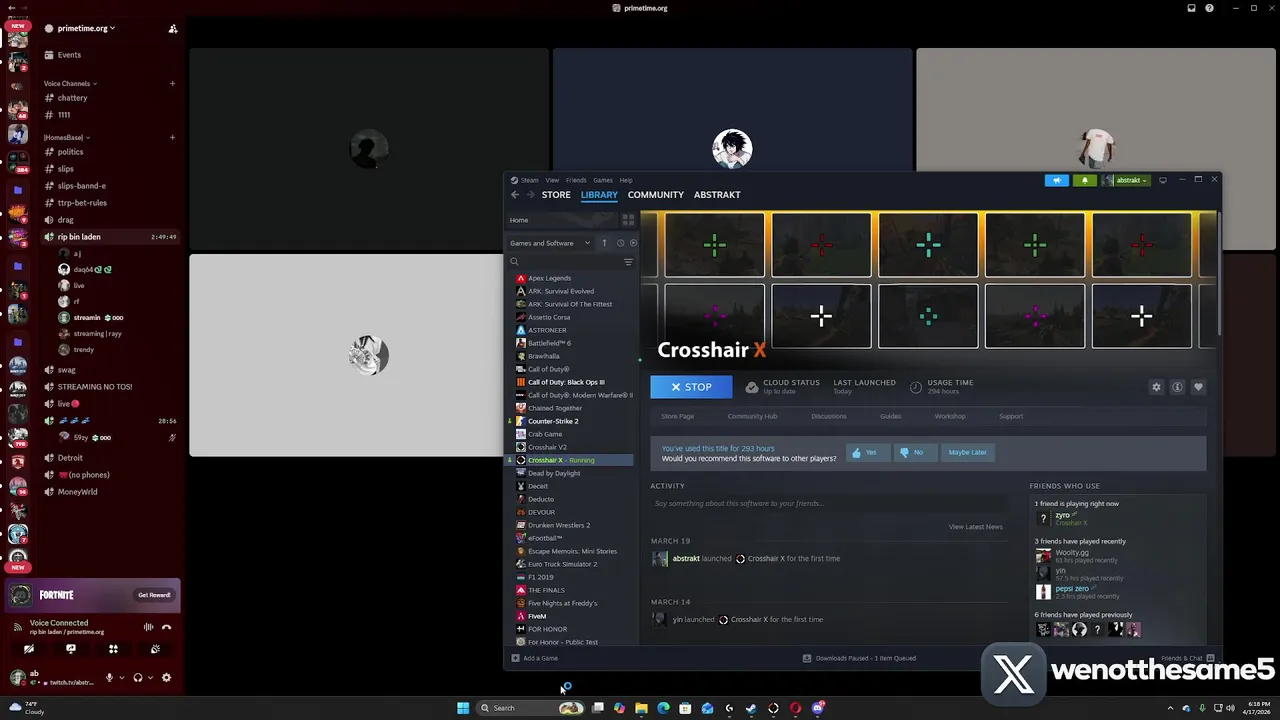Favorite Crosshair X with heart icon
Image resolution: width=1280 pixels, height=720 pixels.
tap(1198, 387)
